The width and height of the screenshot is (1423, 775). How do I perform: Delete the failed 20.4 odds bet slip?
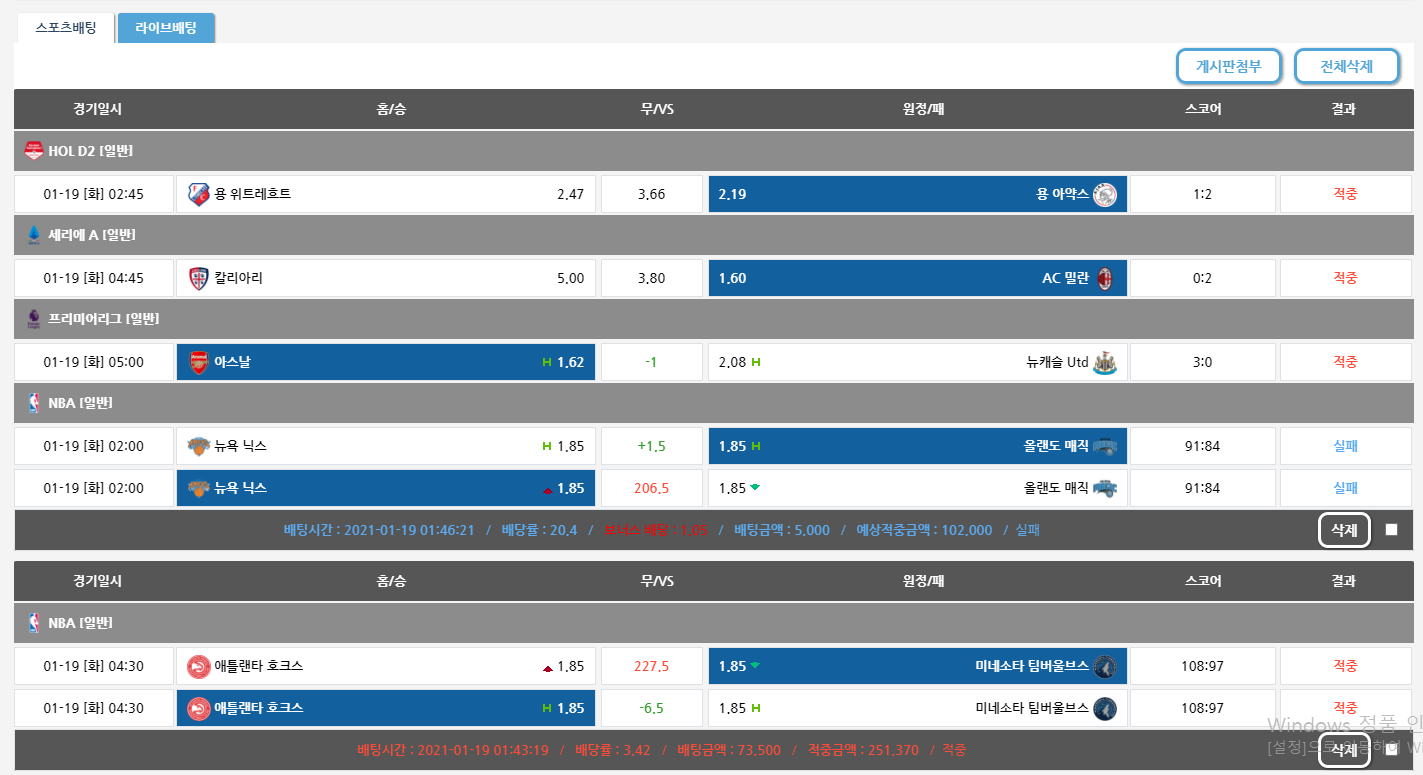pyautogui.click(x=1344, y=530)
